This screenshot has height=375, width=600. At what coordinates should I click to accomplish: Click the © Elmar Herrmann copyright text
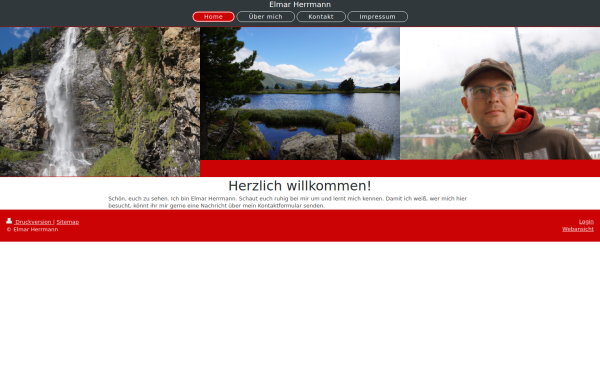32,230
